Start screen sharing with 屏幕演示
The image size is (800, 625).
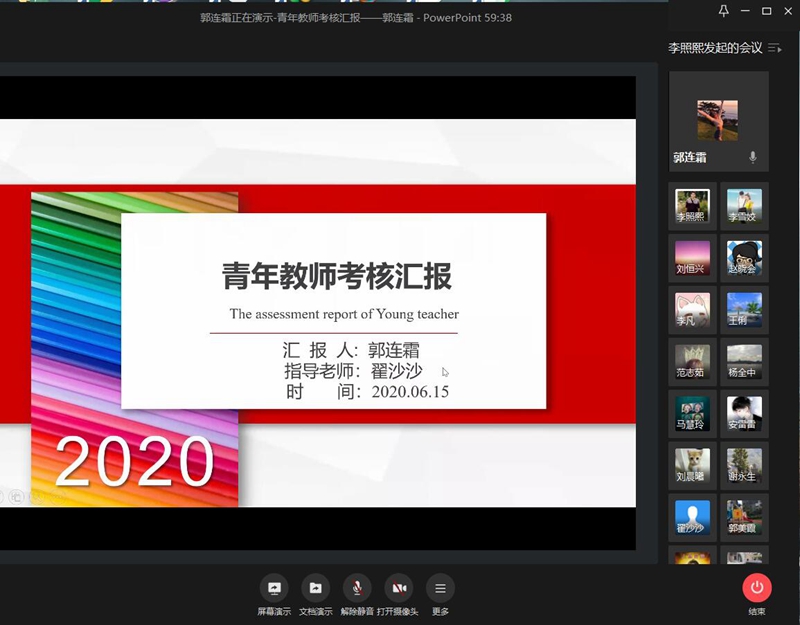(274, 589)
